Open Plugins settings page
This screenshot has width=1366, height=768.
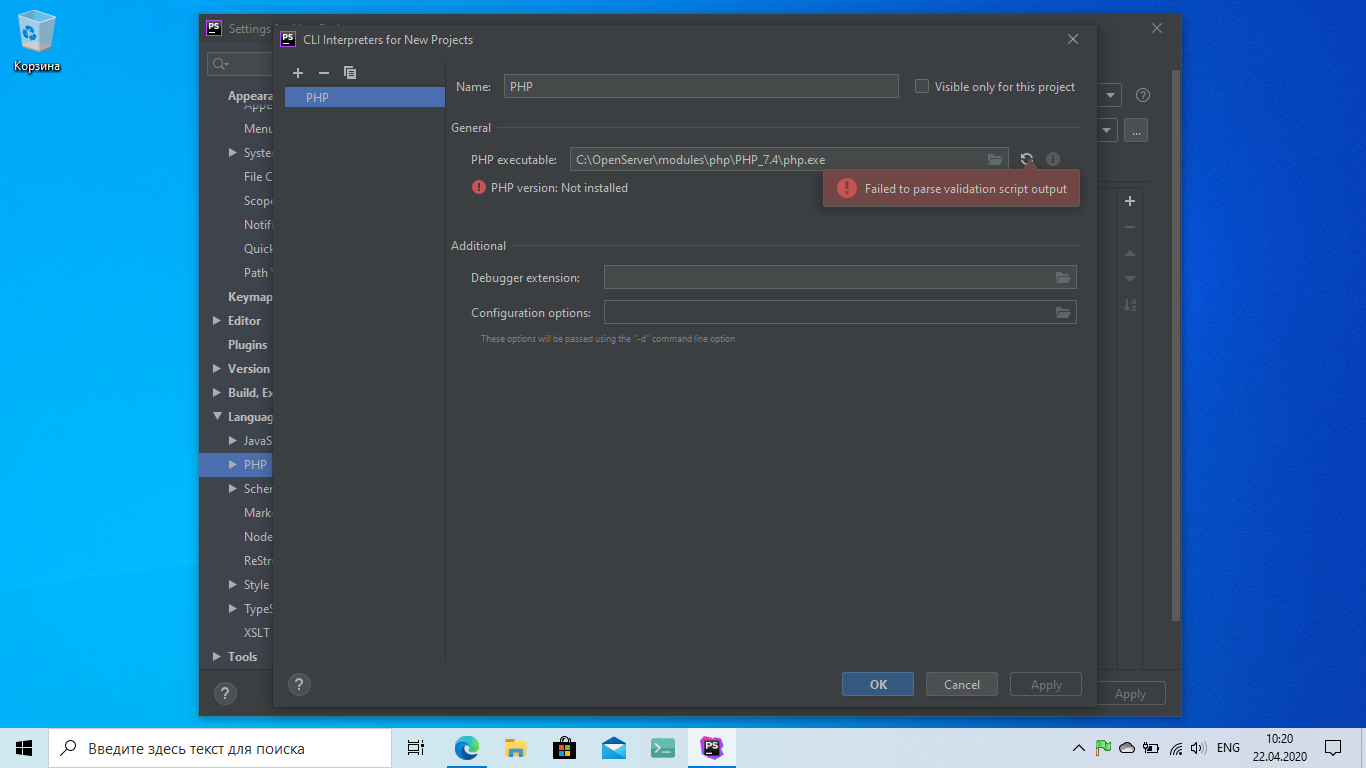[x=247, y=345]
